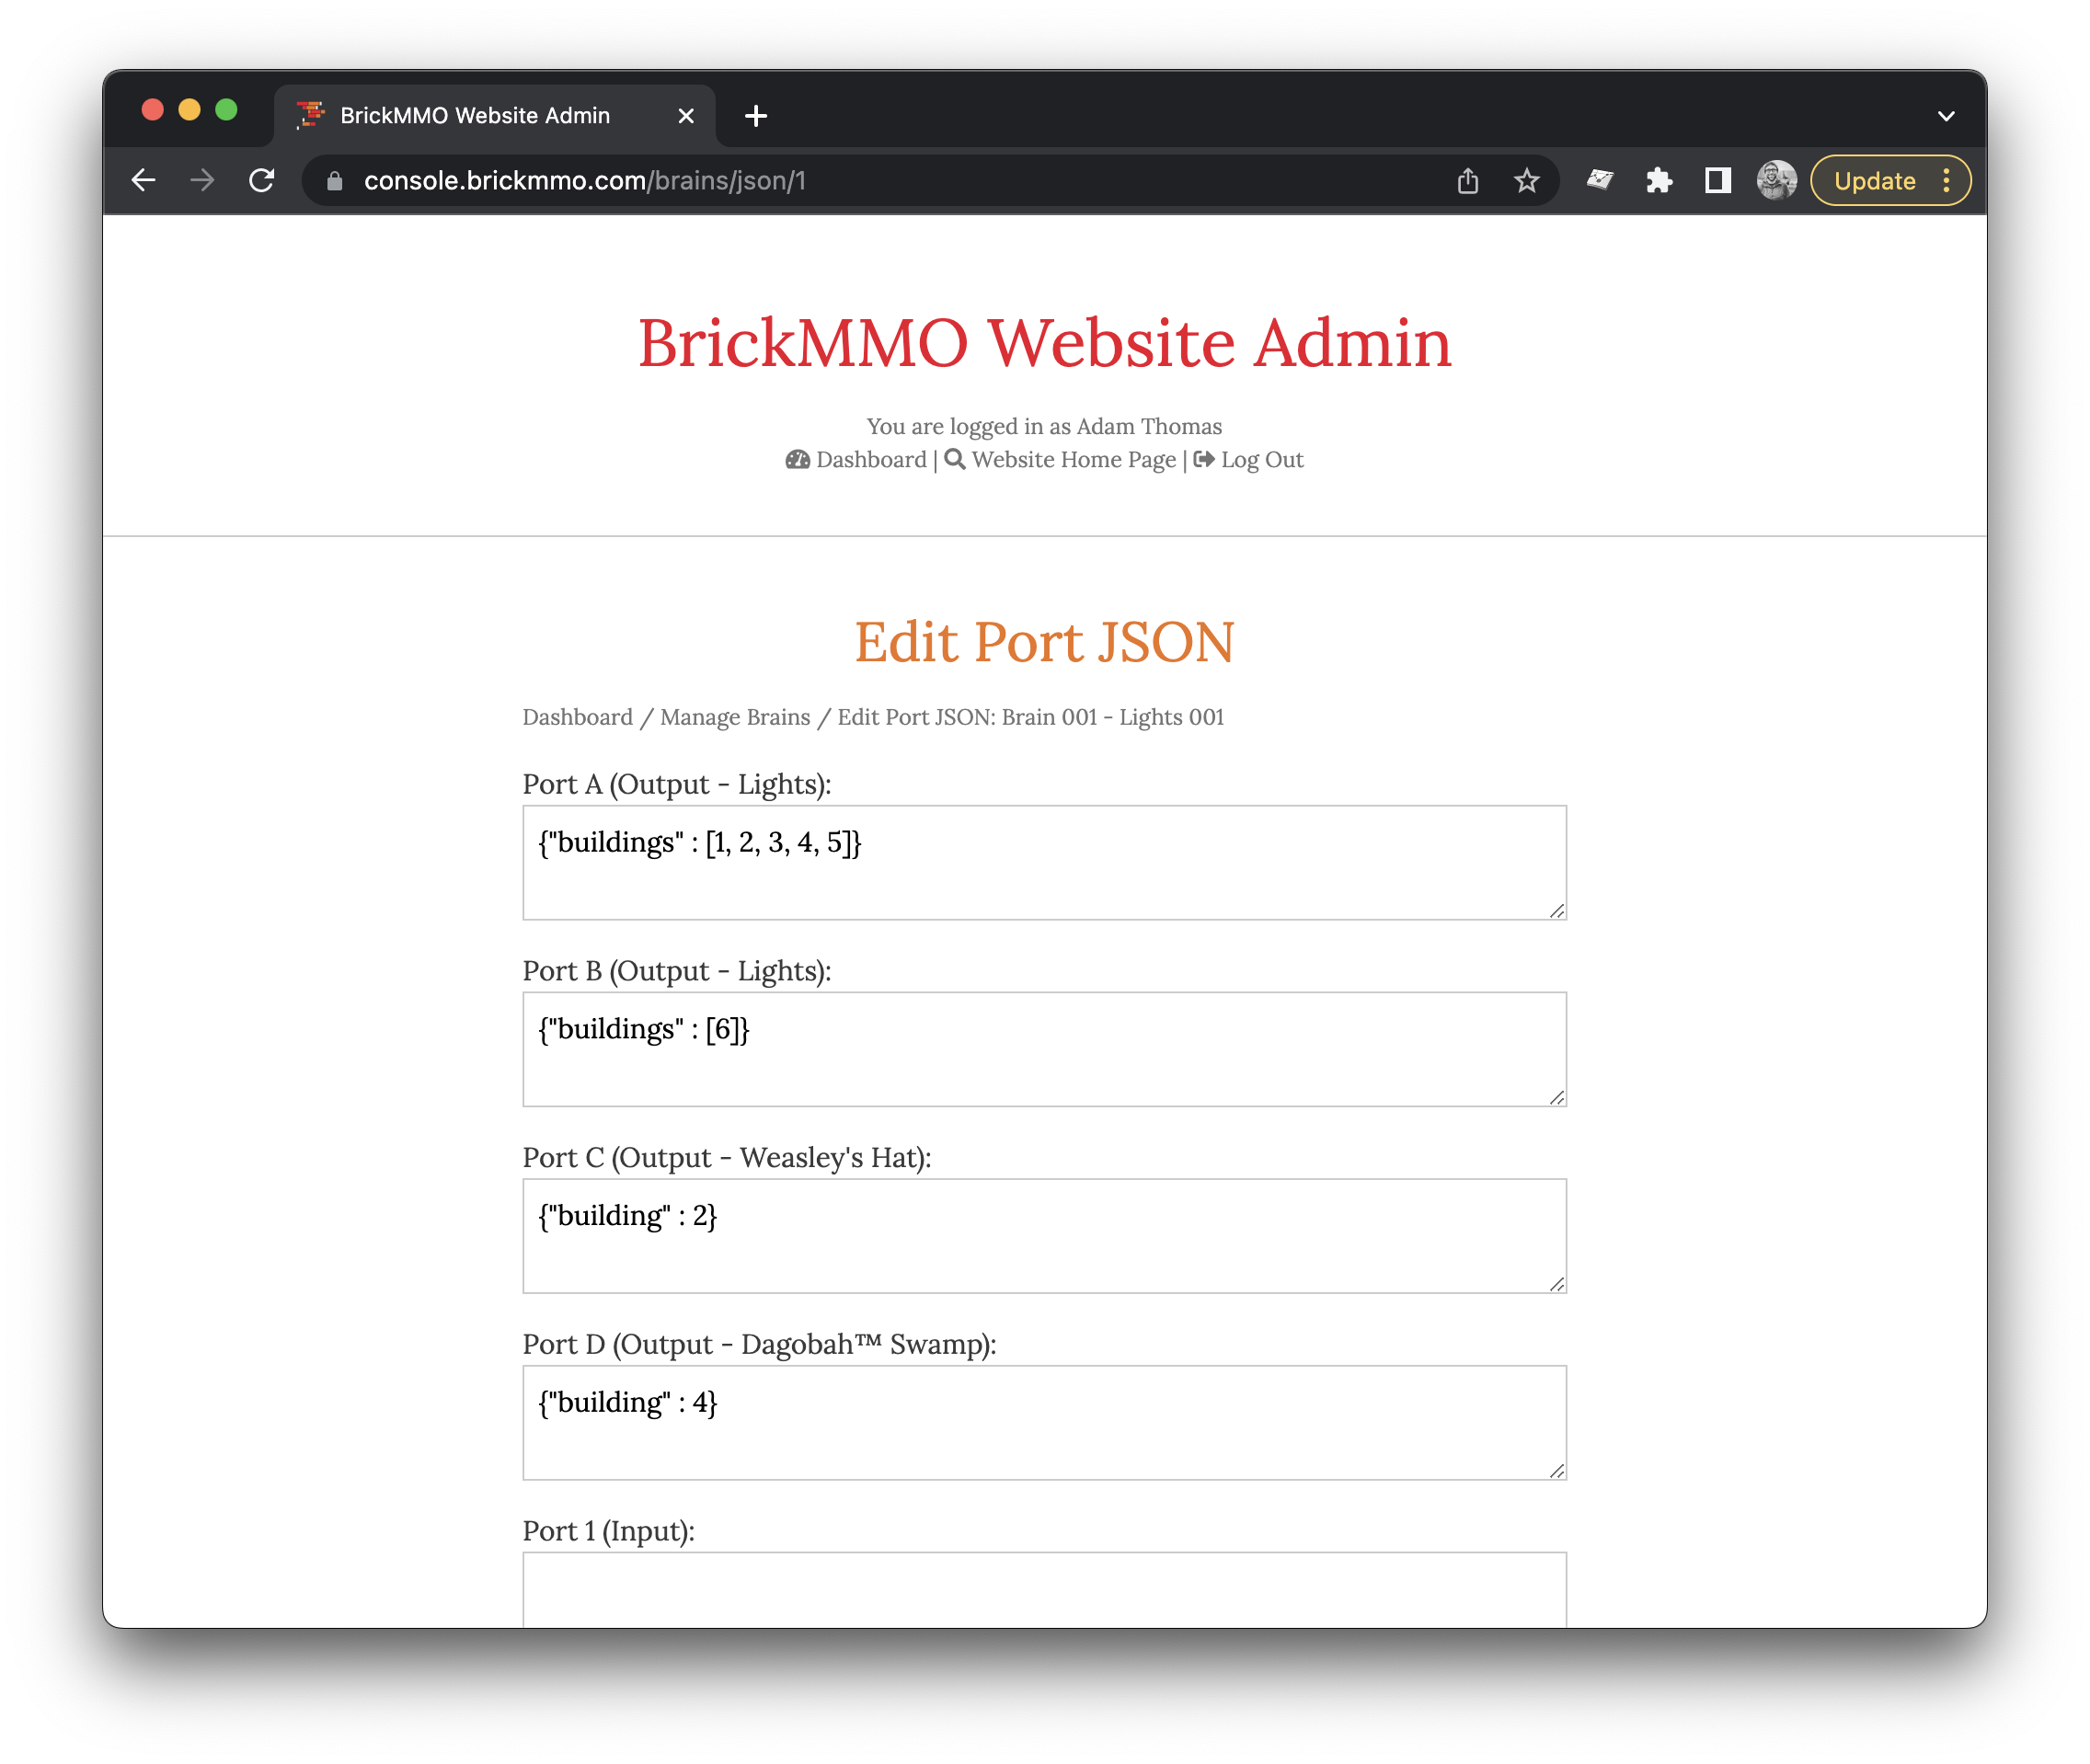
Task: Open a new tab with the plus button
Action: tap(756, 116)
